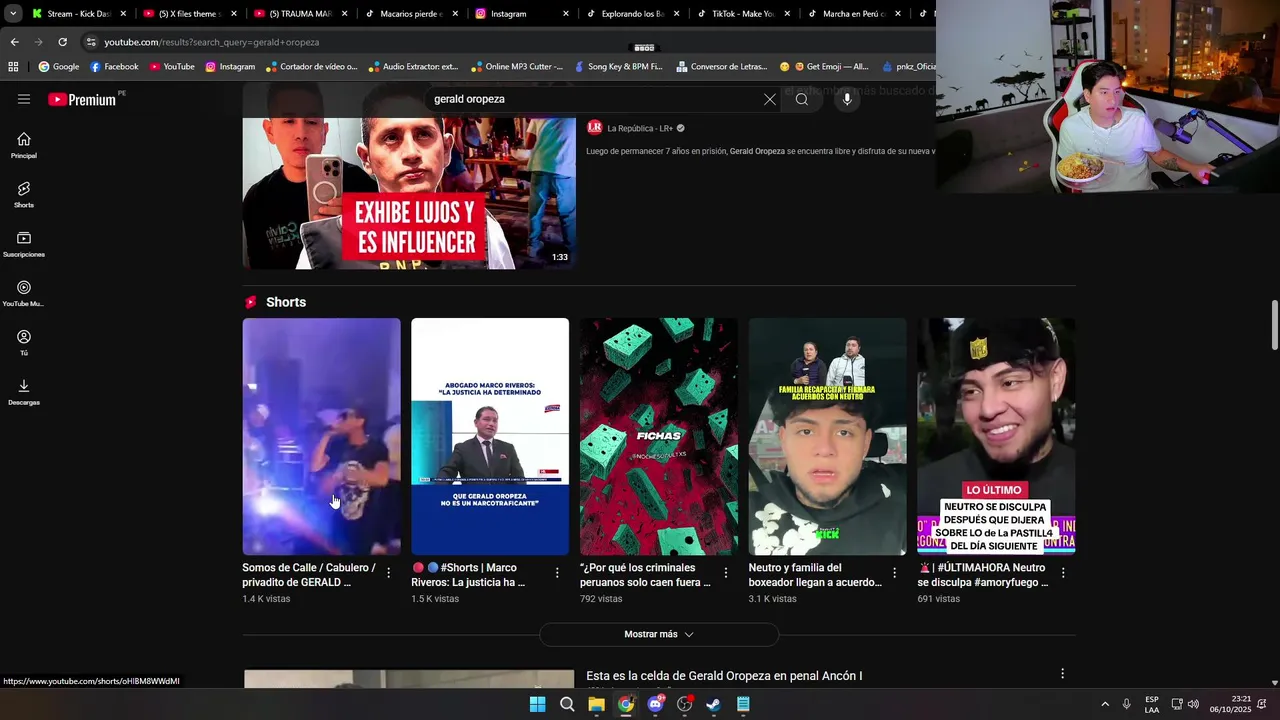
Task: Click the browser back arrow
Action: [14, 42]
